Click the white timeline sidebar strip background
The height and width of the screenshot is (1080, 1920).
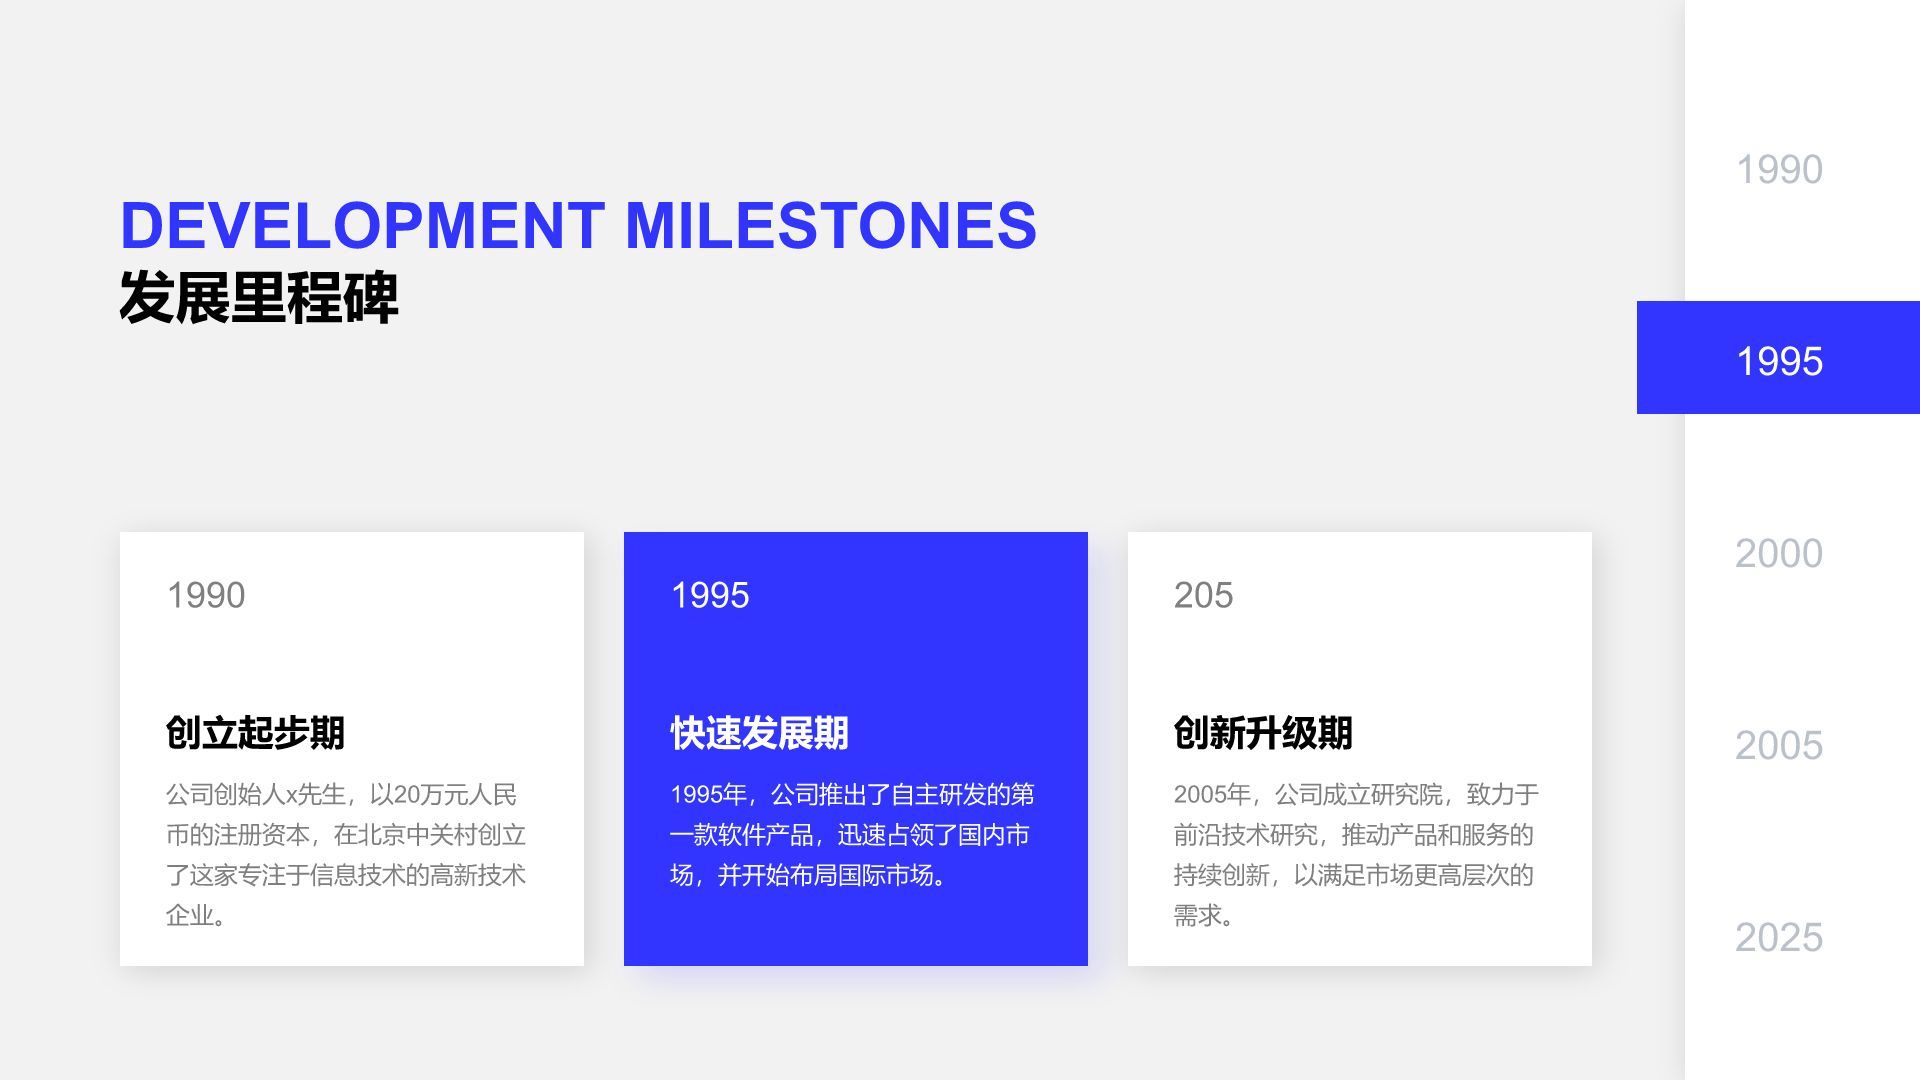pos(1800,1030)
